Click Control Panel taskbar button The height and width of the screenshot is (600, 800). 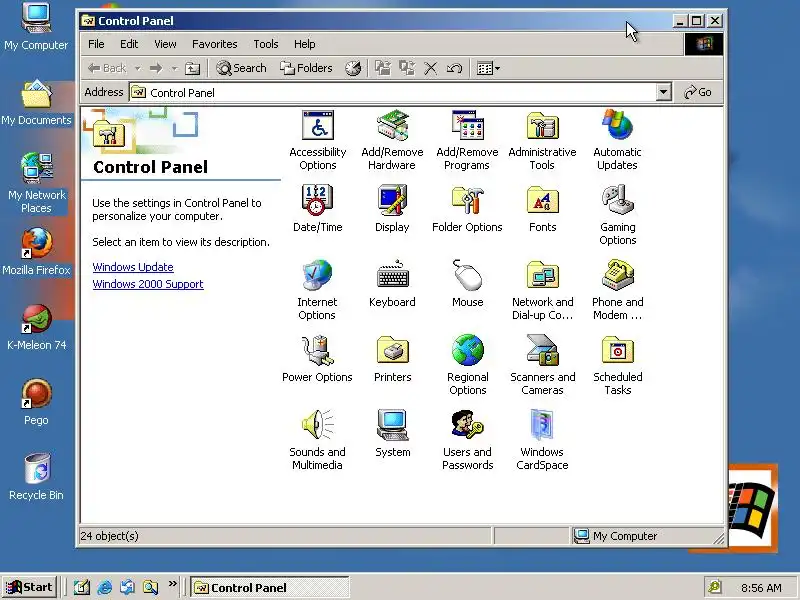click(x=269, y=588)
